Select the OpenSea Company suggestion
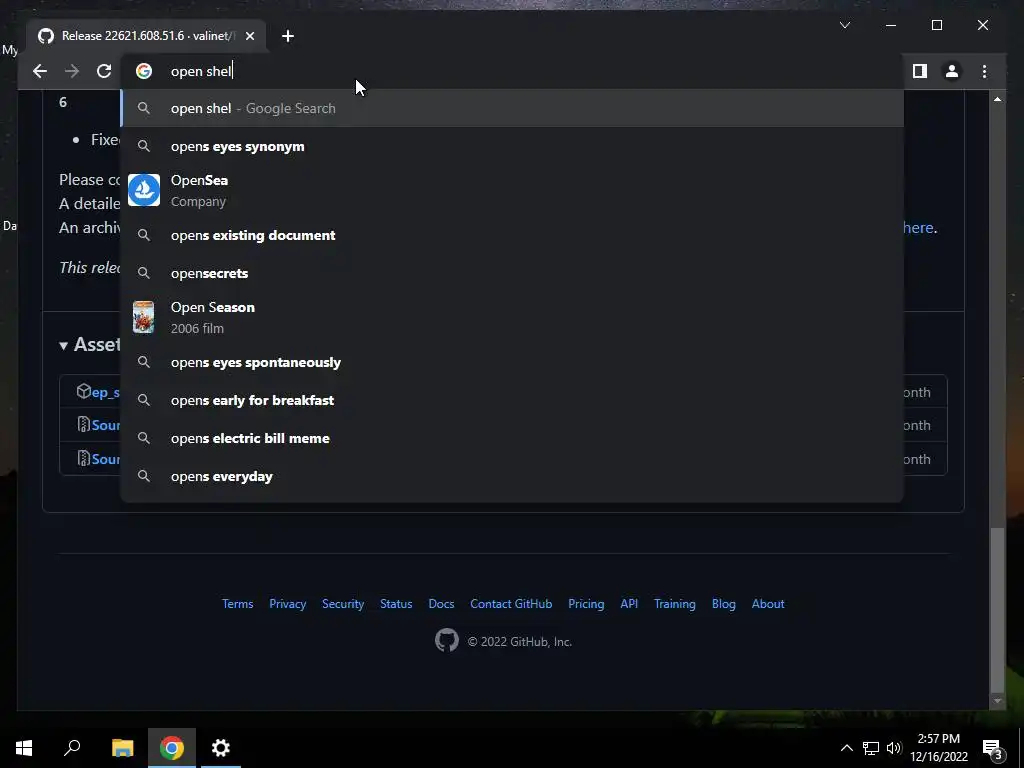The height and width of the screenshot is (768, 1024). (x=513, y=190)
